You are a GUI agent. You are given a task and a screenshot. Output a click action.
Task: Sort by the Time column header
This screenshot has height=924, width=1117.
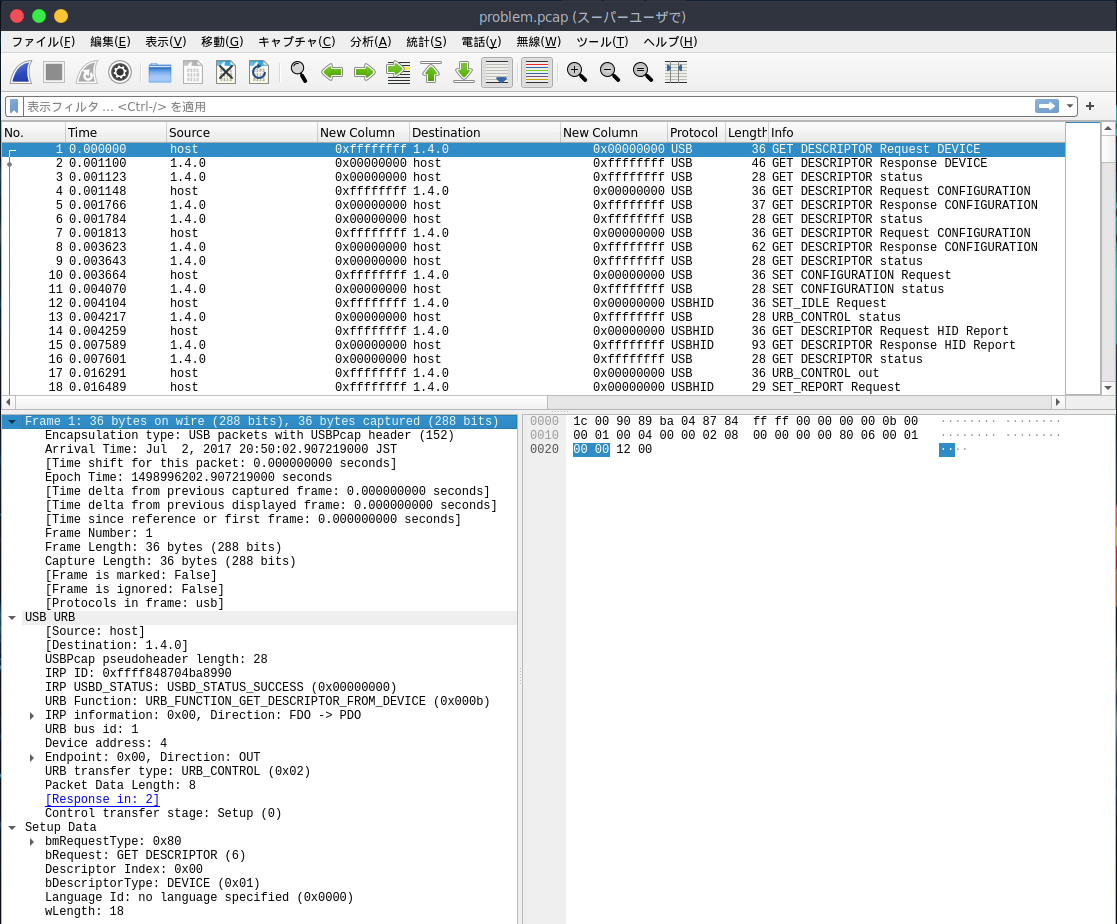pyautogui.click(x=115, y=133)
